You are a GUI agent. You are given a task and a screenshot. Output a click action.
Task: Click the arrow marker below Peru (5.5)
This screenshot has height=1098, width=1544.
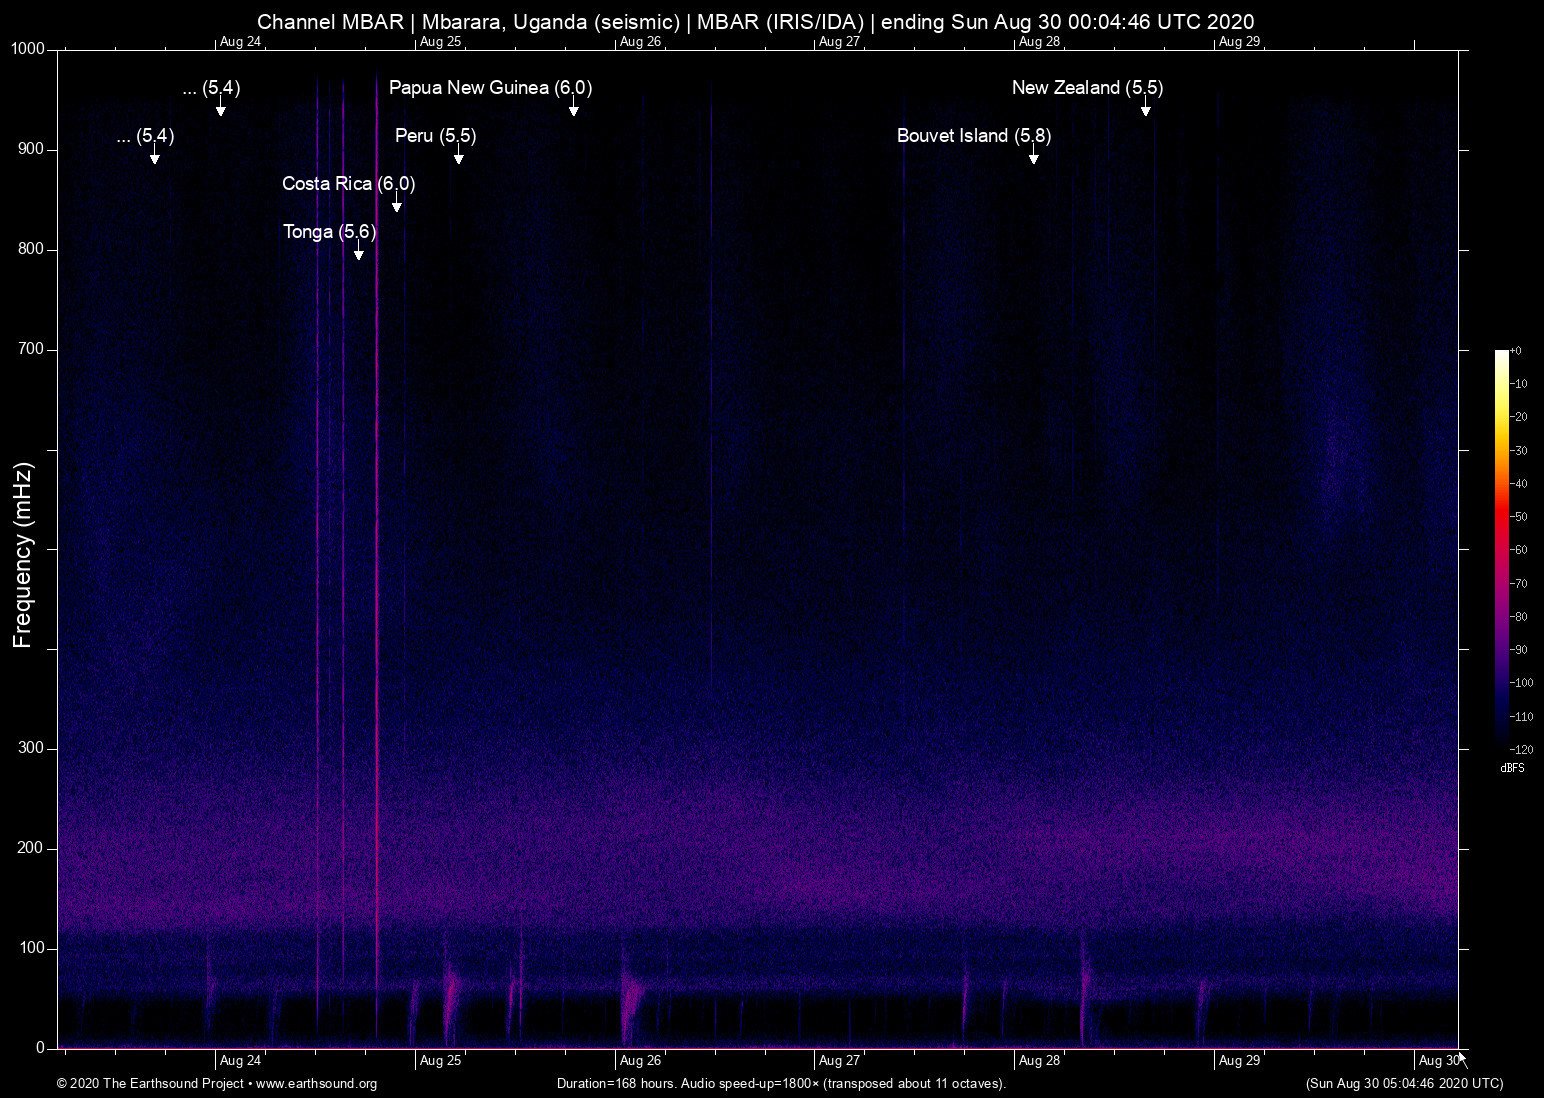458,157
